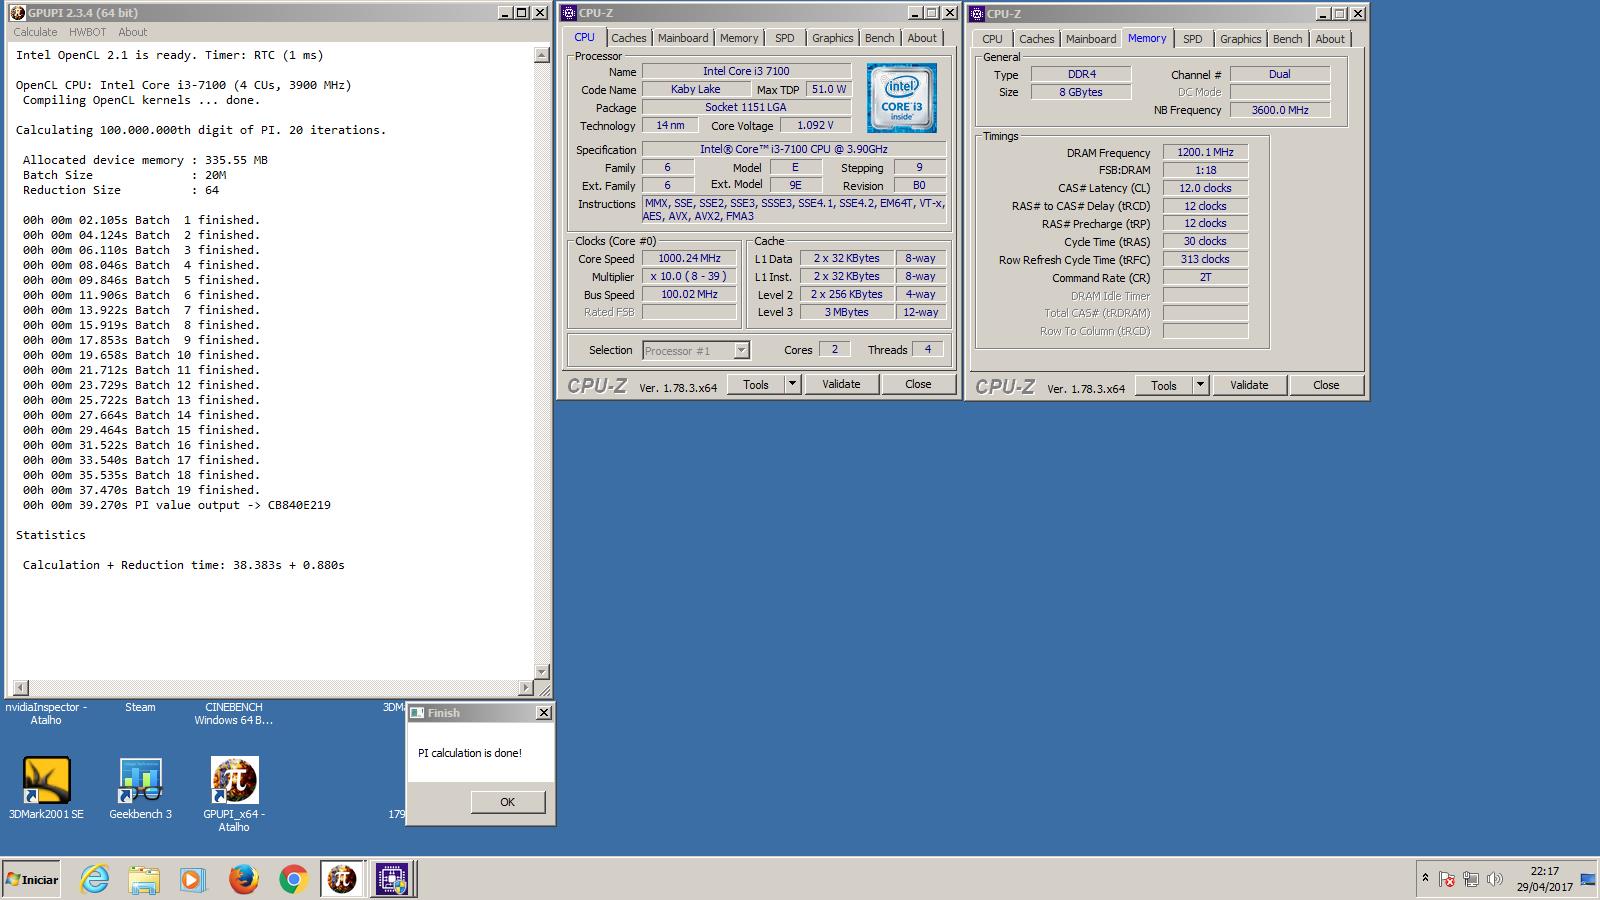Click the PI value output CB840E219 line
Image resolution: width=1600 pixels, height=900 pixels.
[177, 505]
